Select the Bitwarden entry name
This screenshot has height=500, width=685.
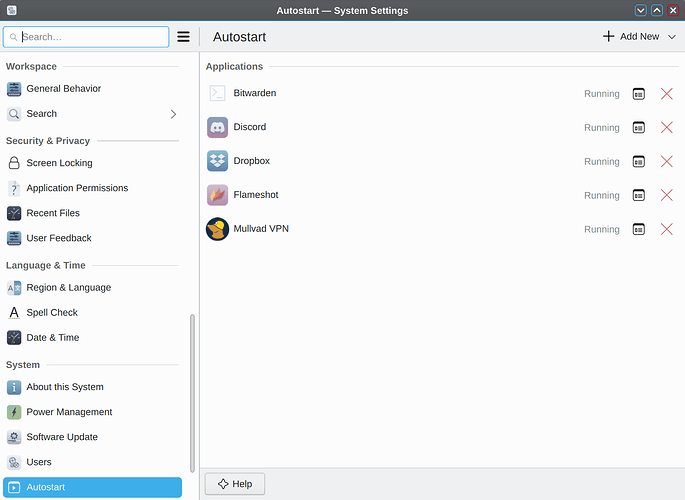[x=255, y=93]
